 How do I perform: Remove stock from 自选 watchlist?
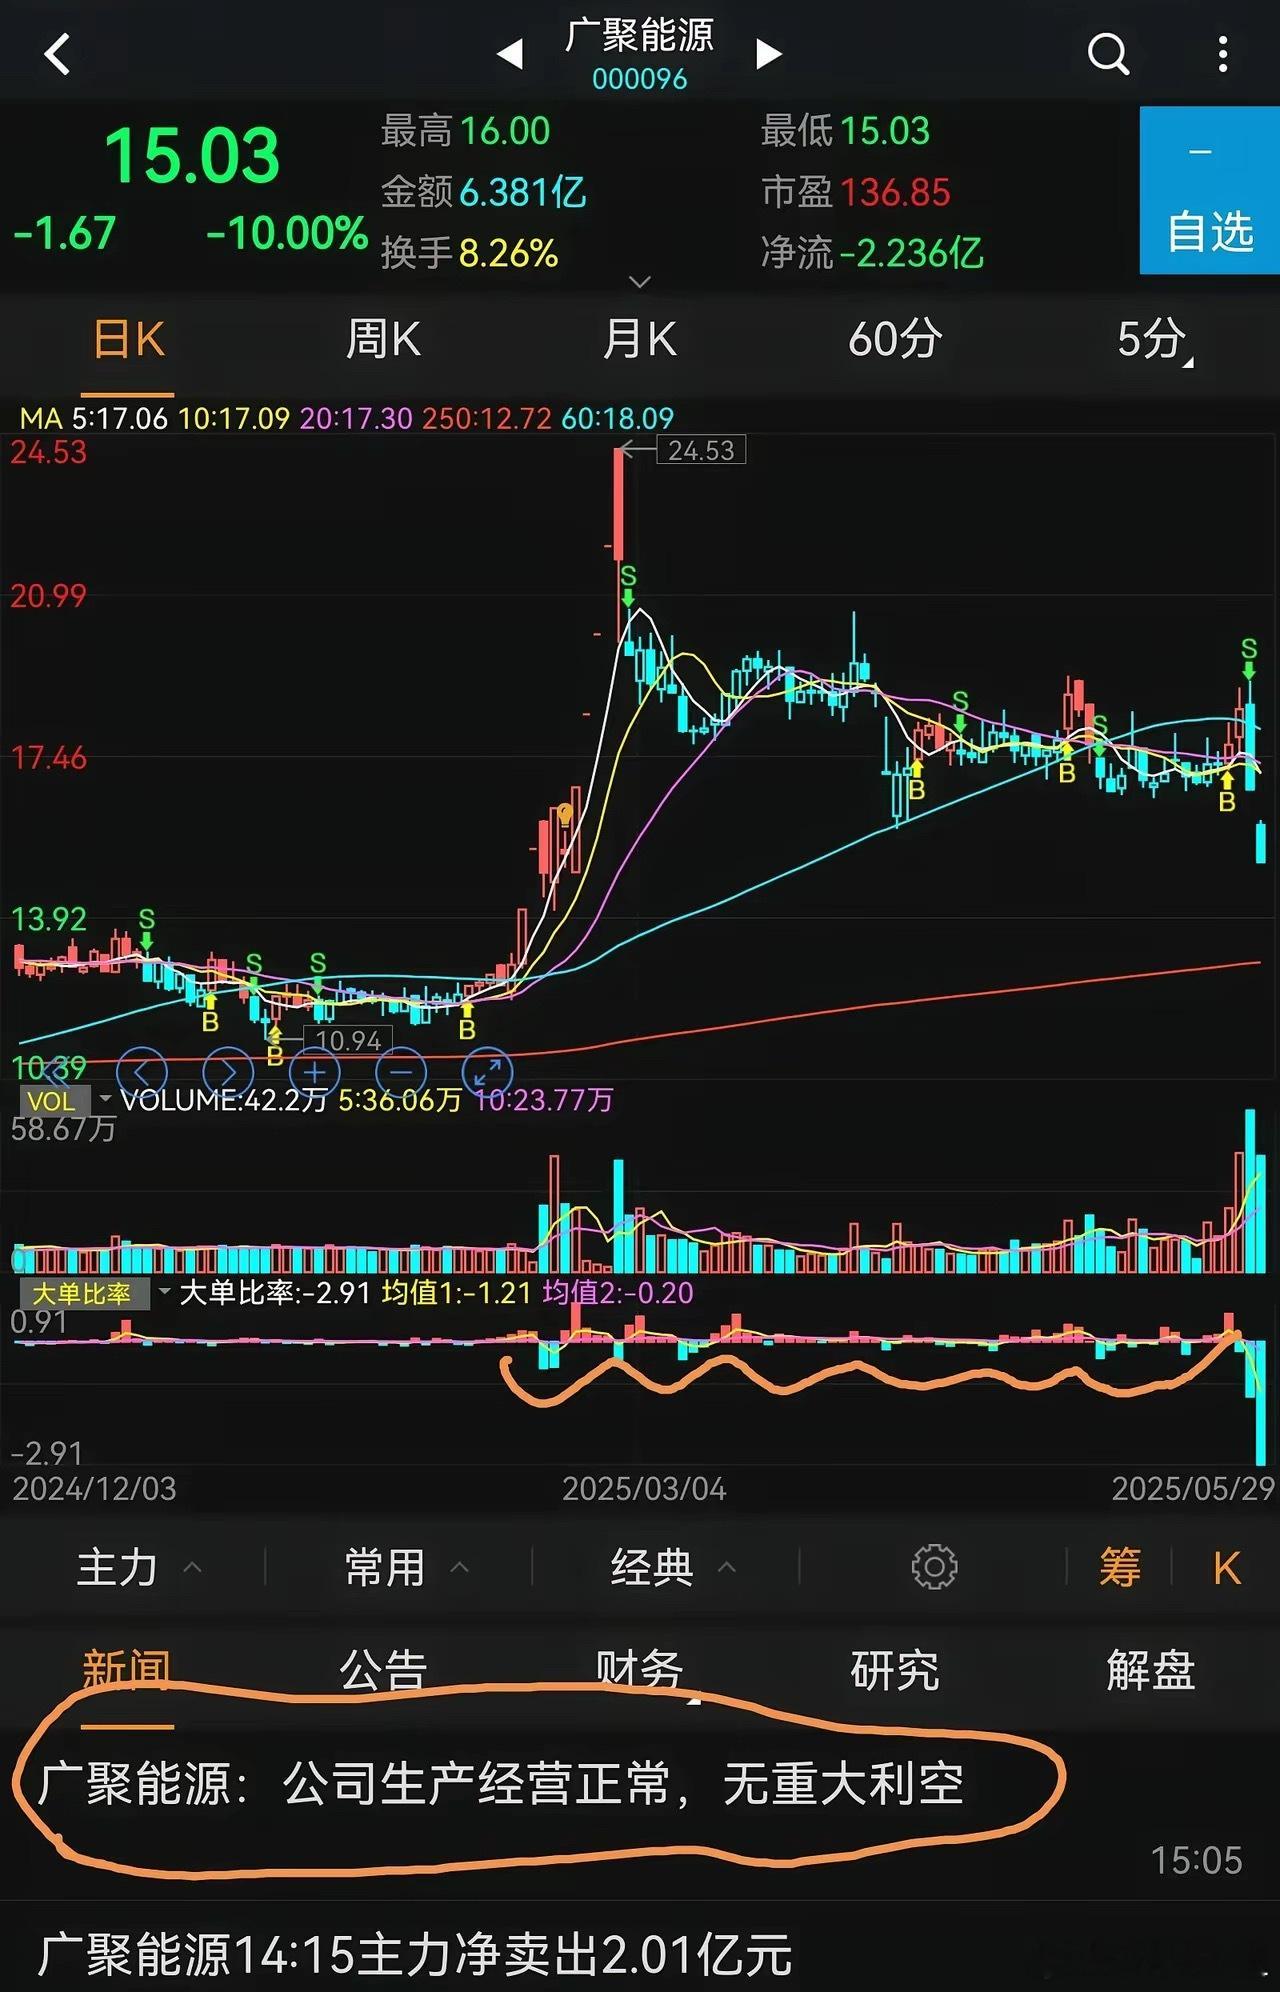[x=1210, y=190]
